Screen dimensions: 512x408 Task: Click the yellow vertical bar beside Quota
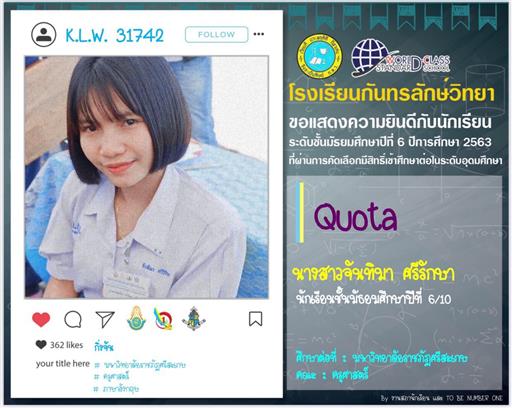[x=302, y=212]
